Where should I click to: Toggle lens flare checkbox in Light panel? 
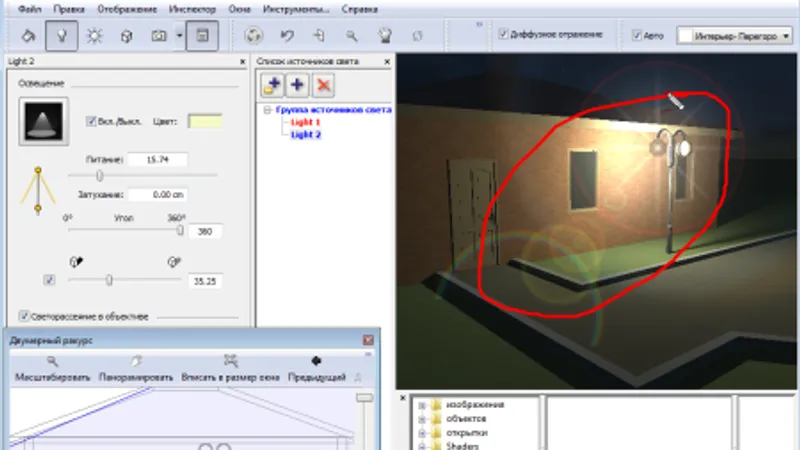coord(23,316)
